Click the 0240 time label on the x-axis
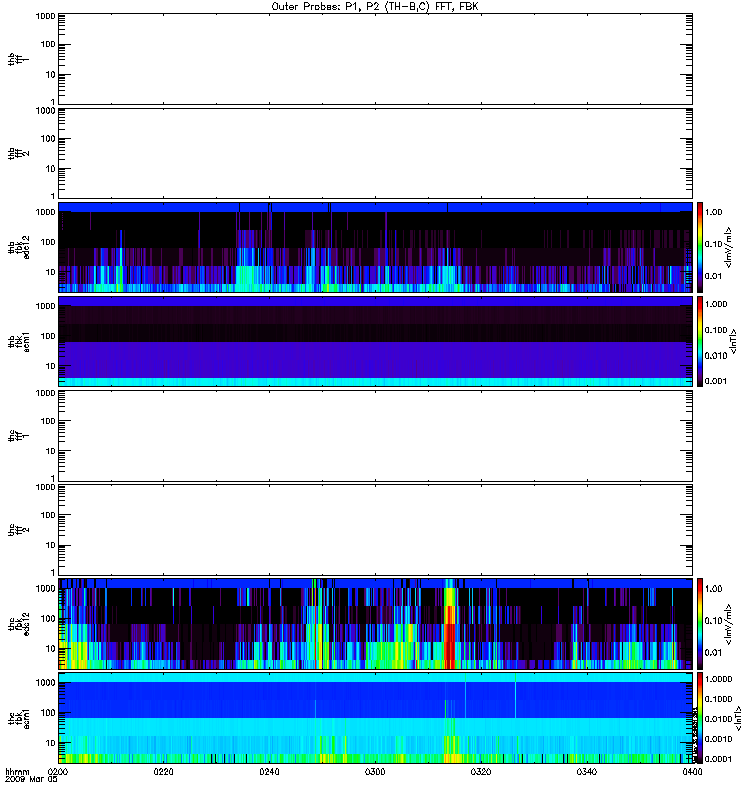750x800 pixels. pos(269,771)
